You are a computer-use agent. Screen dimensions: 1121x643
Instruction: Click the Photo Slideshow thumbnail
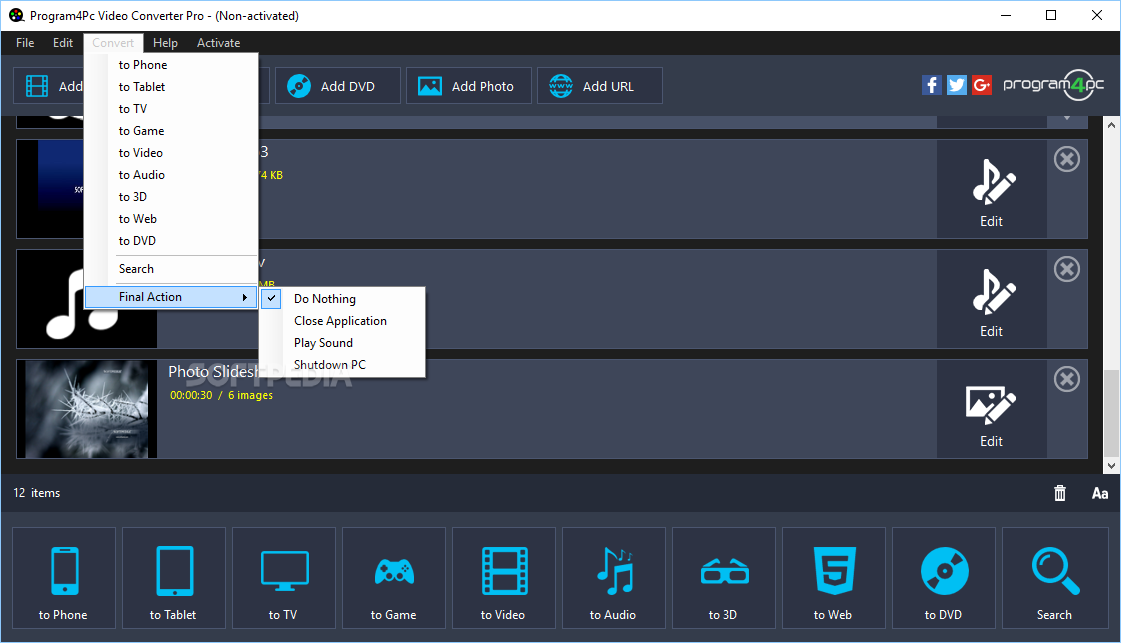87,409
